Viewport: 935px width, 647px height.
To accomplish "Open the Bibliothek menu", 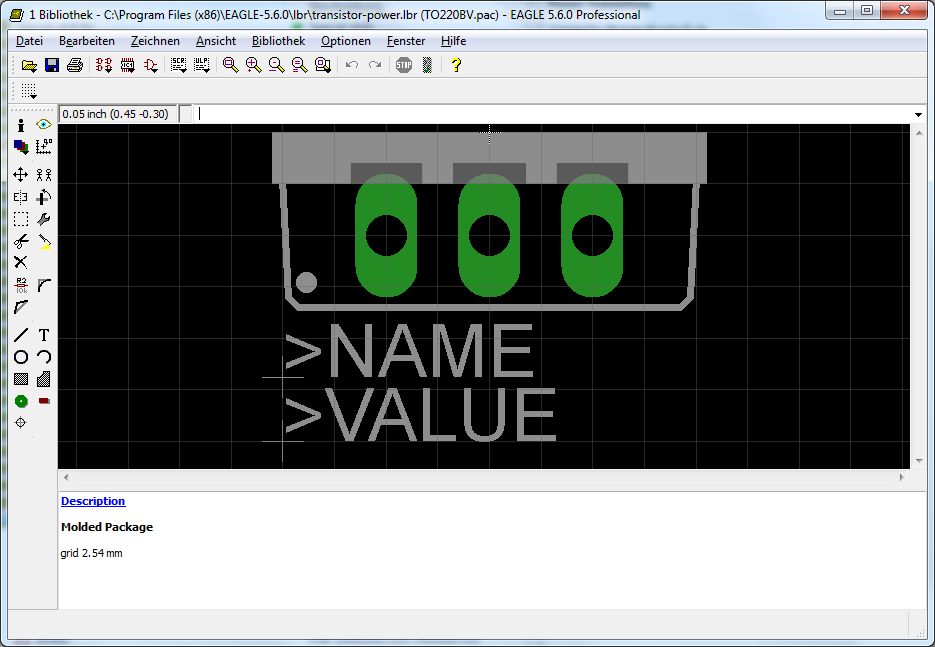I will pos(278,41).
